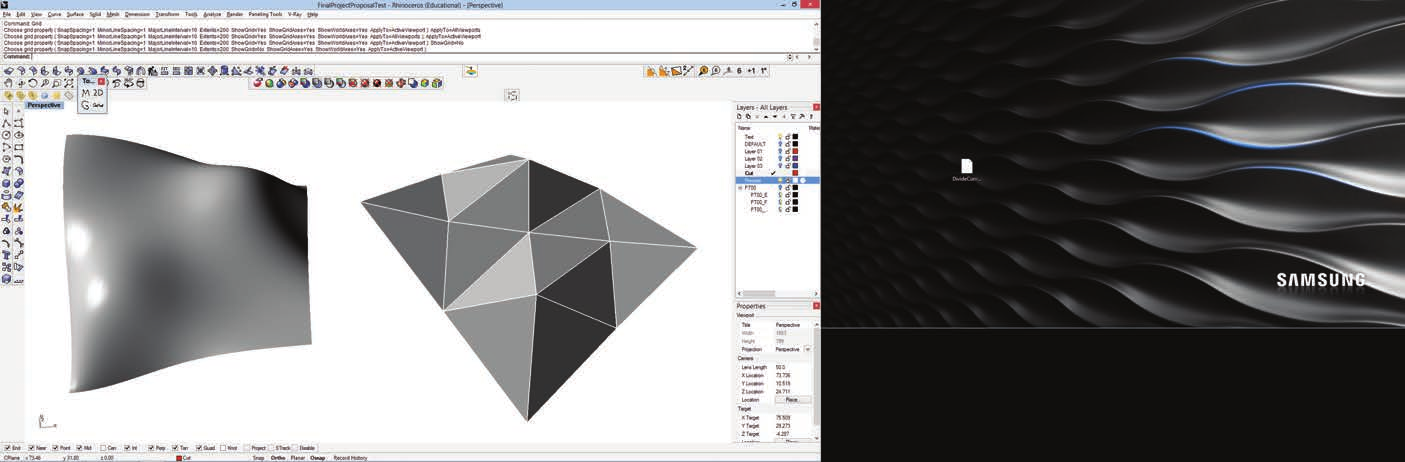Select the pointer tool in left sidebar

tap(6, 111)
